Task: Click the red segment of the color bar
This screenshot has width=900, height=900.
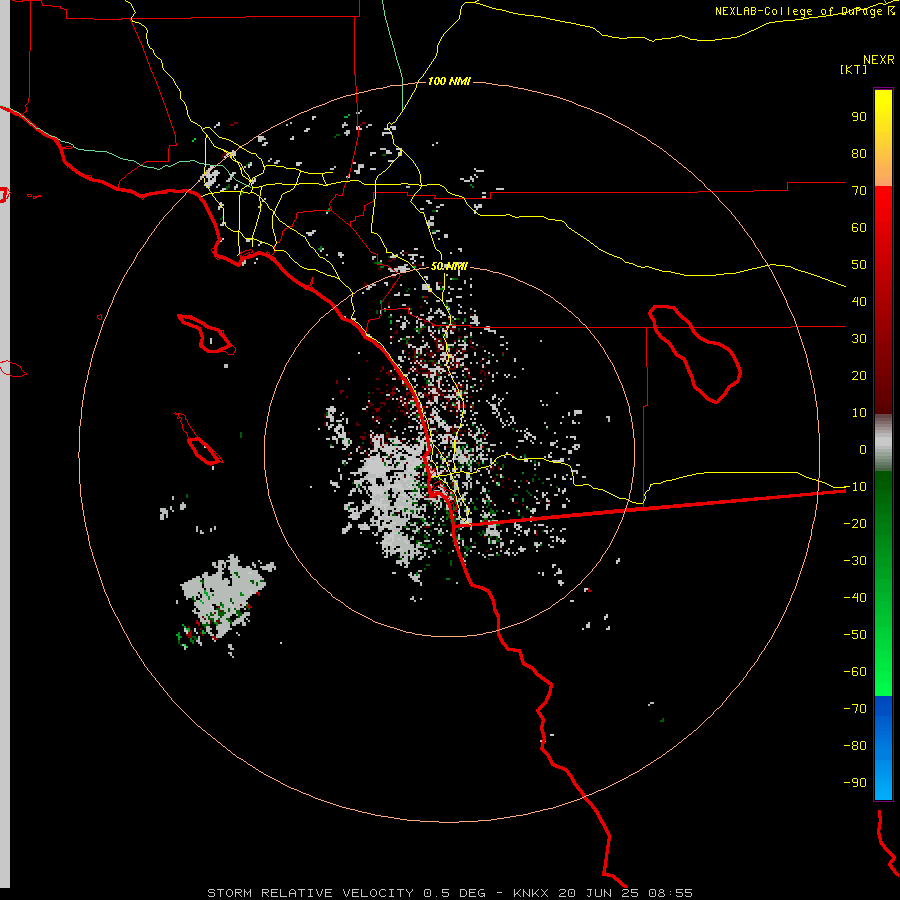Action: 883,300
